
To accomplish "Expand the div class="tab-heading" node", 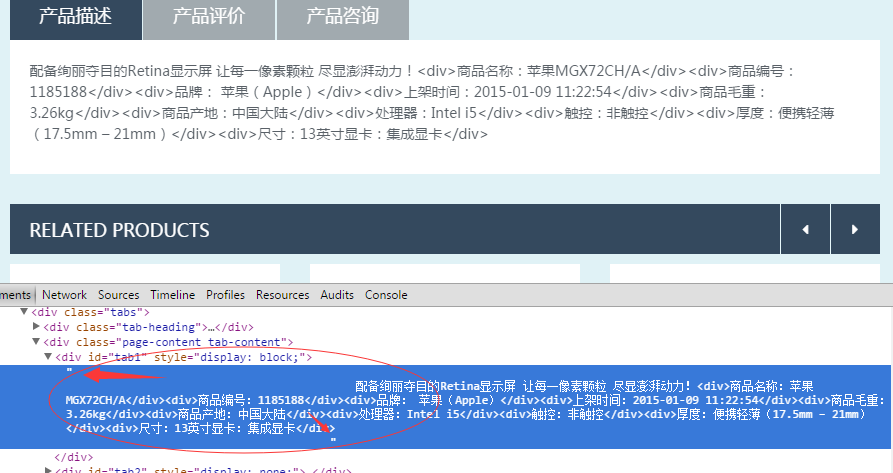I will click(x=36, y=326).
